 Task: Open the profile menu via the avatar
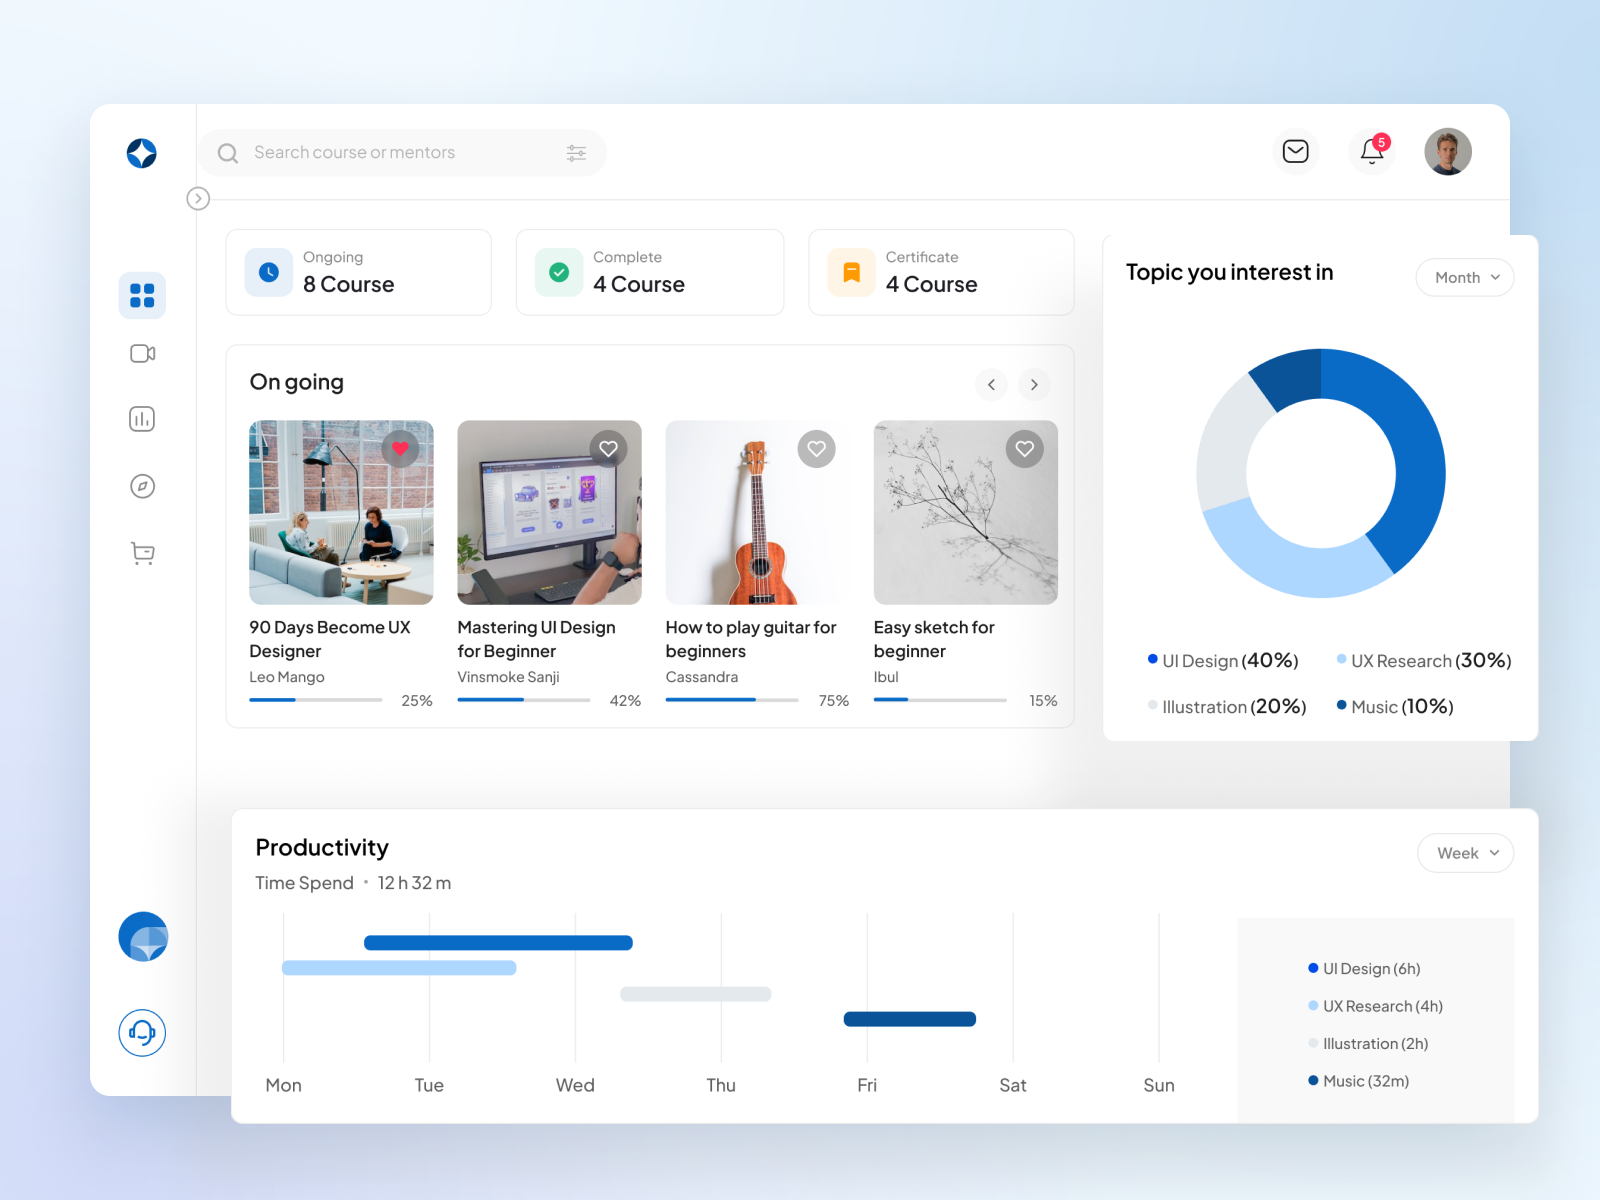[x=1446, y=152]
